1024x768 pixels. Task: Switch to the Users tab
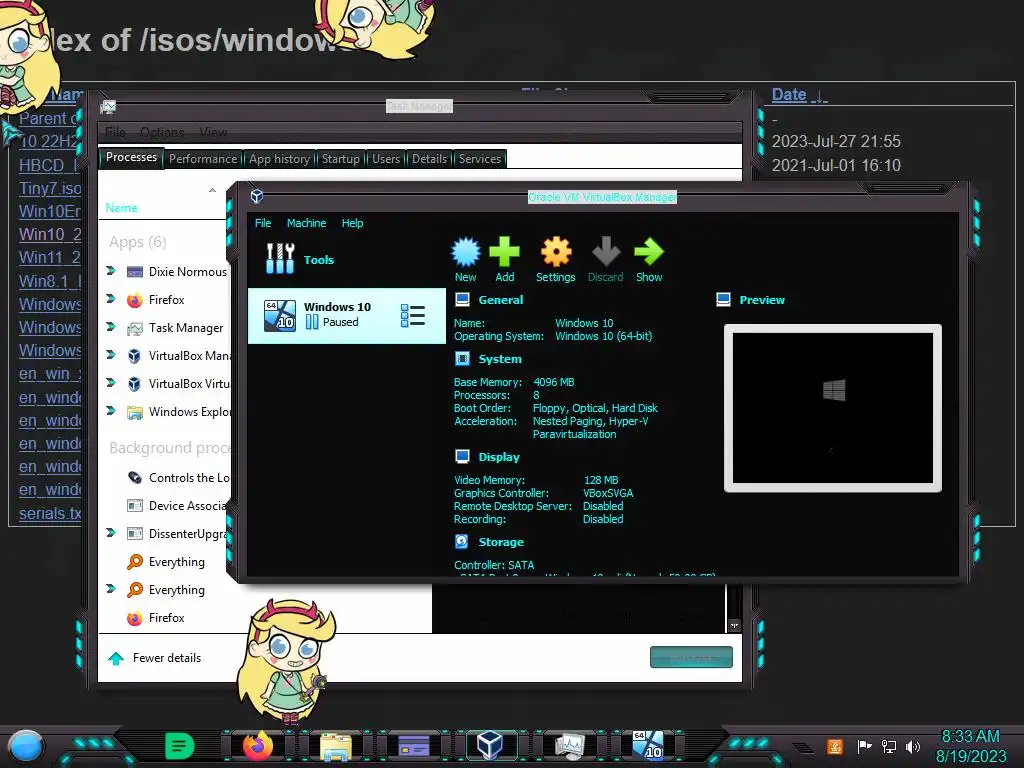386,159
